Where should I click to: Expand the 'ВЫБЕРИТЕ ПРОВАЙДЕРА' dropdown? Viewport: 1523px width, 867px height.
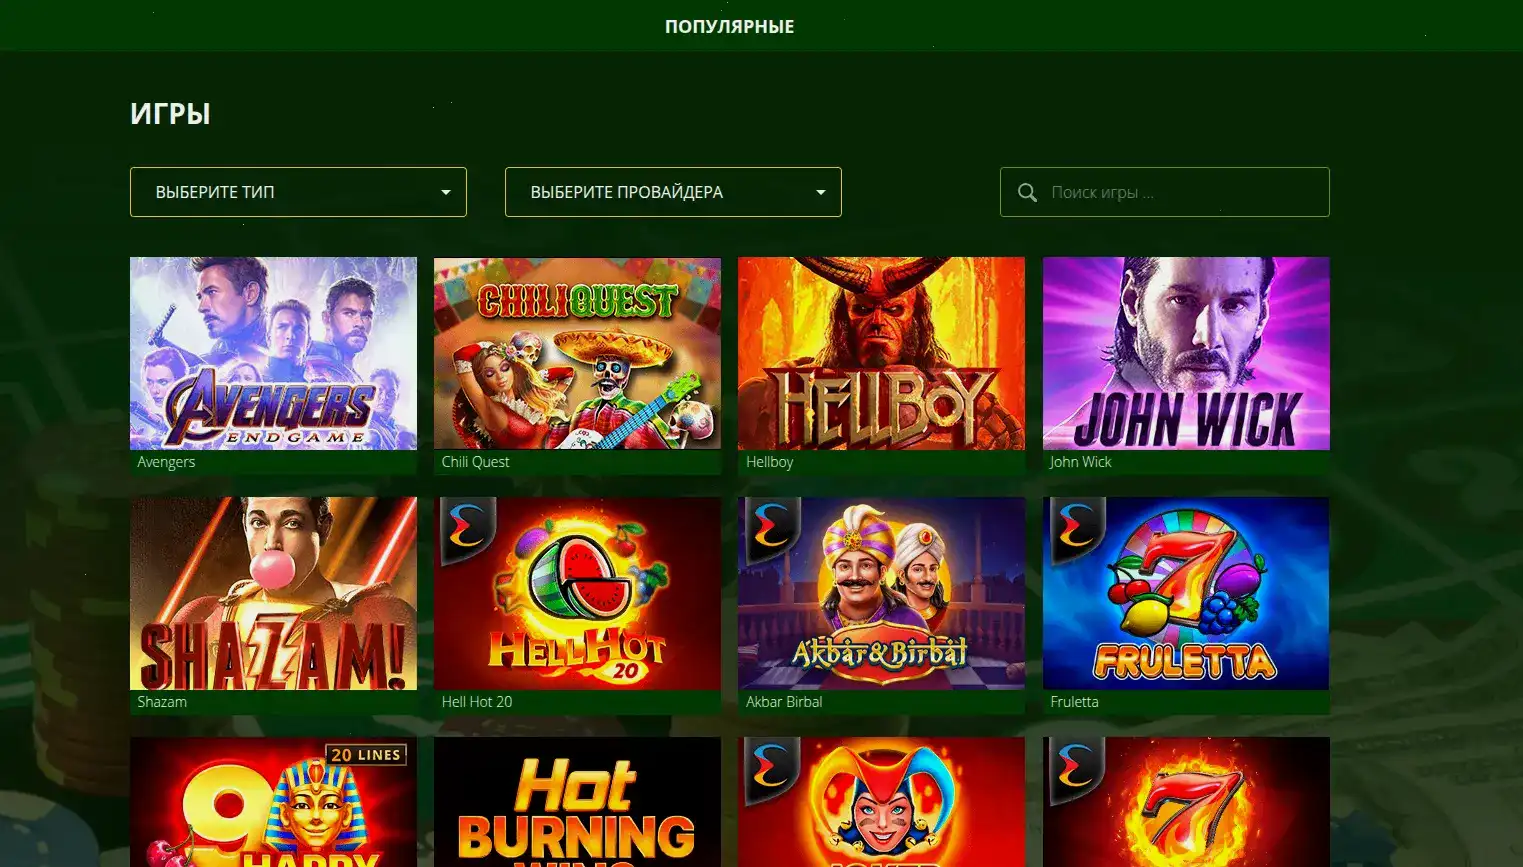[672, 192]
